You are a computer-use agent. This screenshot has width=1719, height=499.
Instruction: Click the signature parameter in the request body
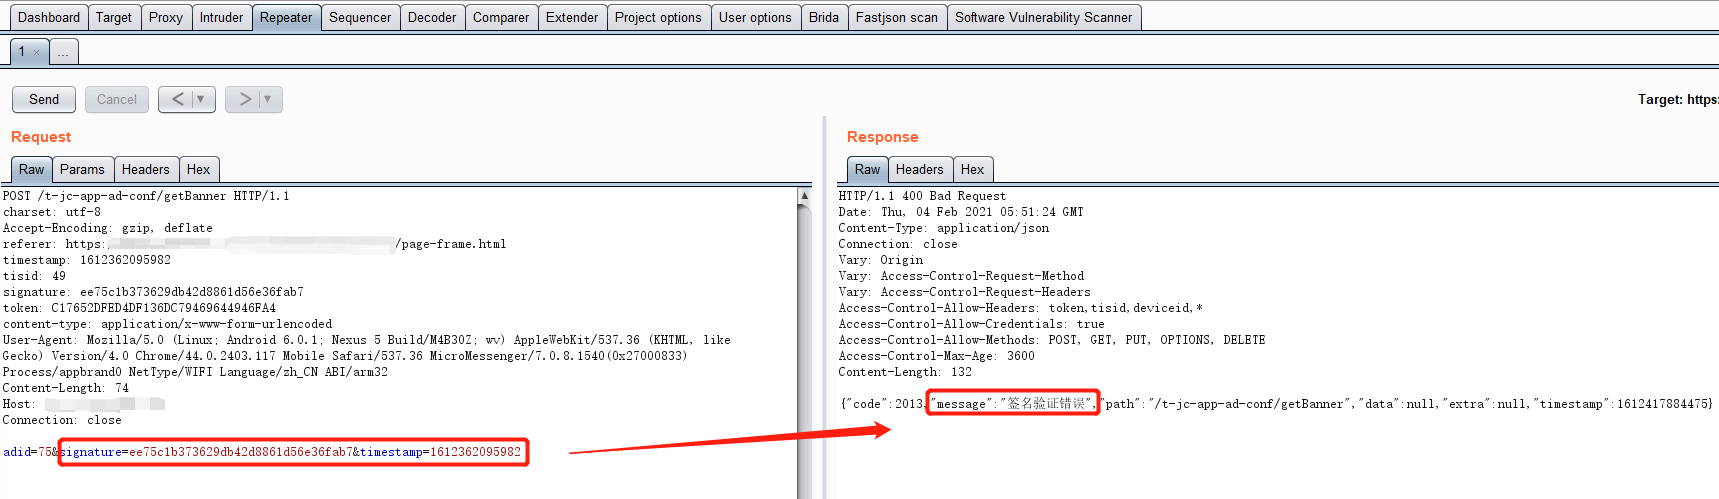click(92, 452)
